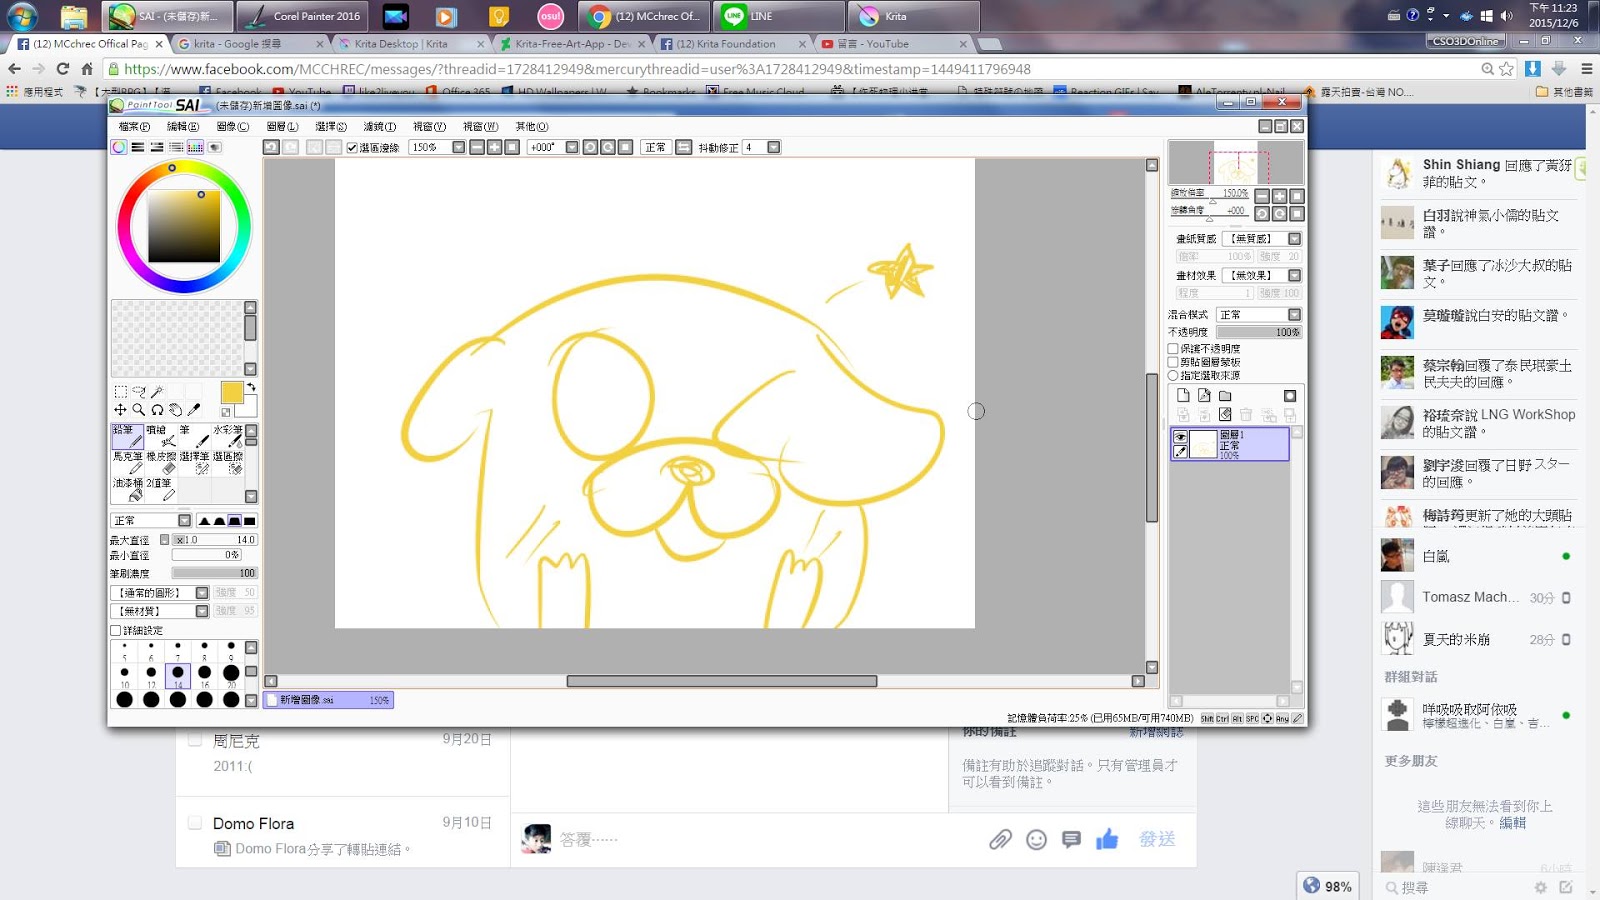Screen dimensions: 1600x900
Task: Choose the 橡皮擦 eraser tool
Action: [x=160, y=463]
